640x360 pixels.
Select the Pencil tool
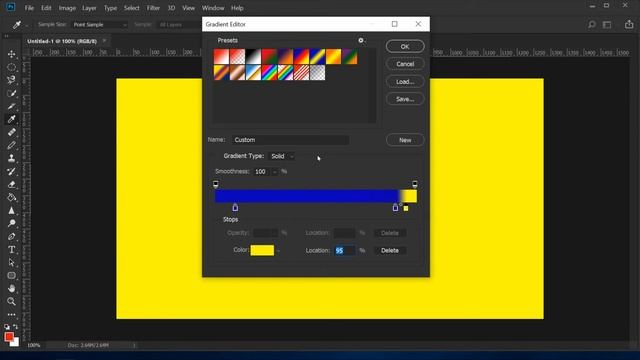[x=11, y=145]
